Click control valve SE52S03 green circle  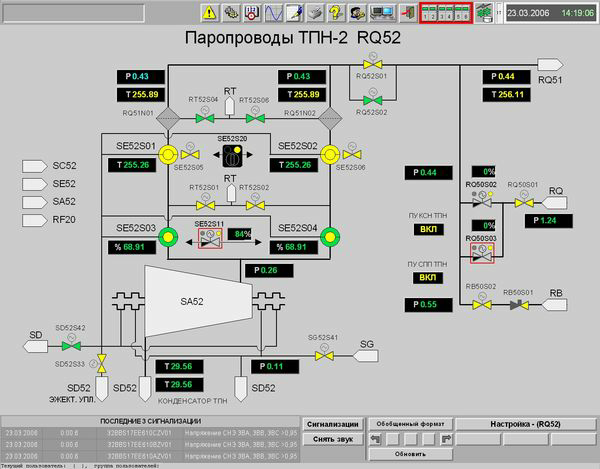tap(168, 237)
